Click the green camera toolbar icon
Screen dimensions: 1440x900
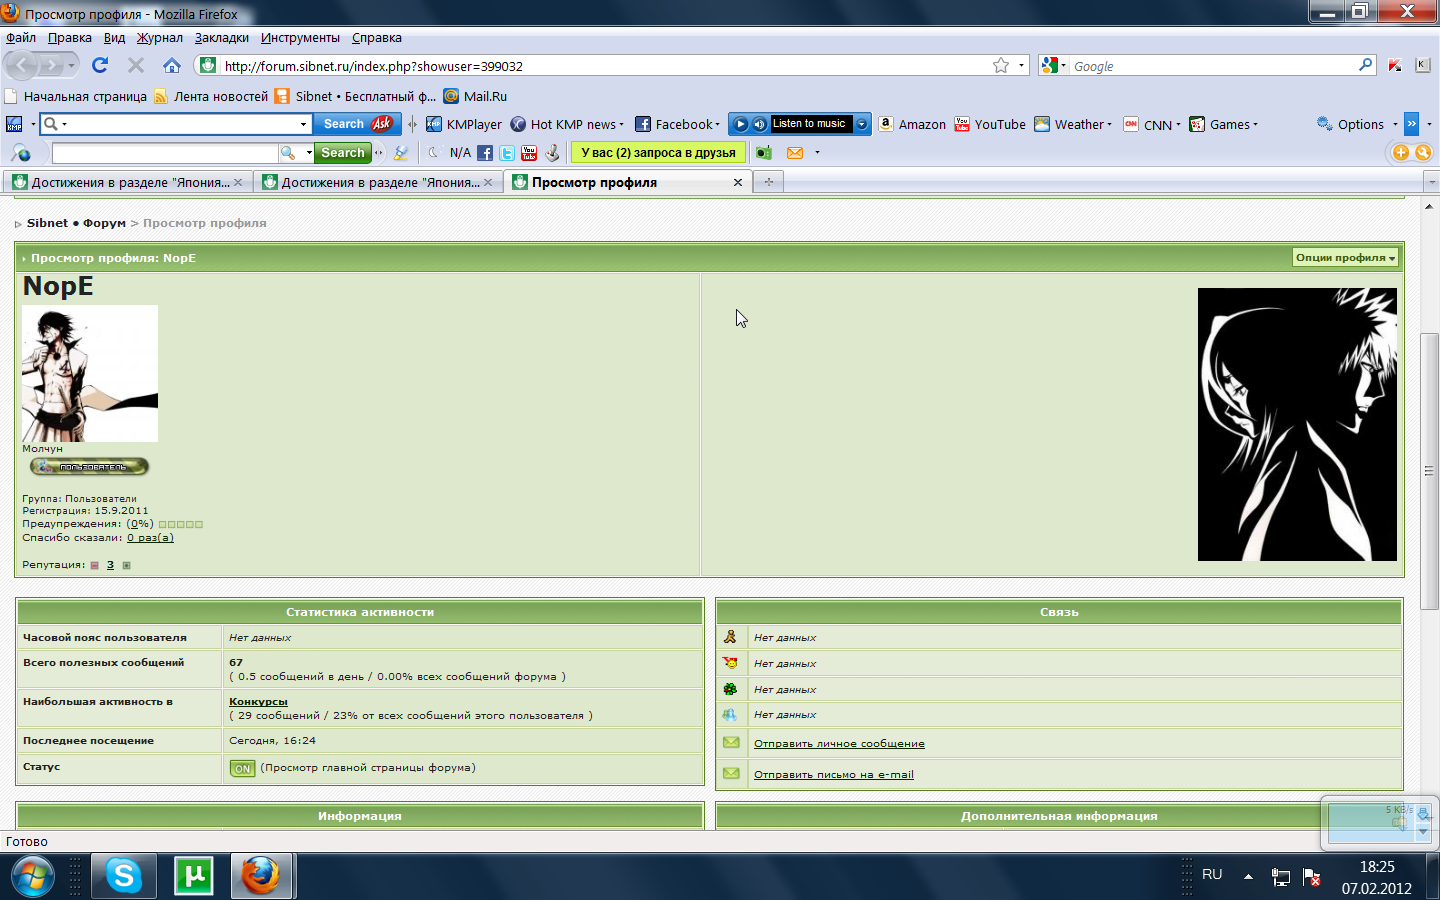[764, 153]
